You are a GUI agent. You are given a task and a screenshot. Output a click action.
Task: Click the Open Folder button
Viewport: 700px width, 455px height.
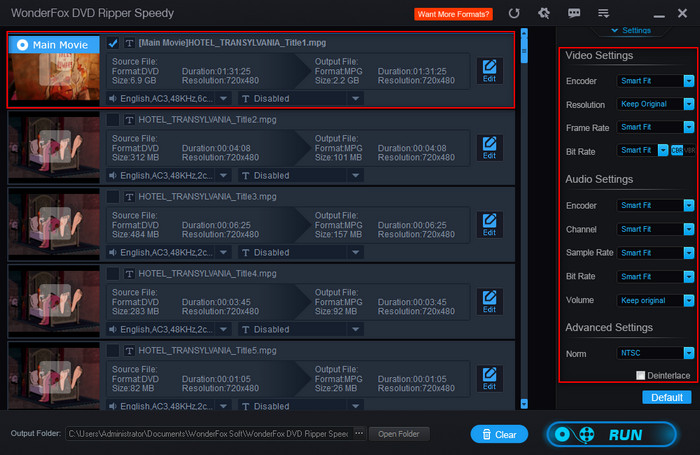pos(399,434)
